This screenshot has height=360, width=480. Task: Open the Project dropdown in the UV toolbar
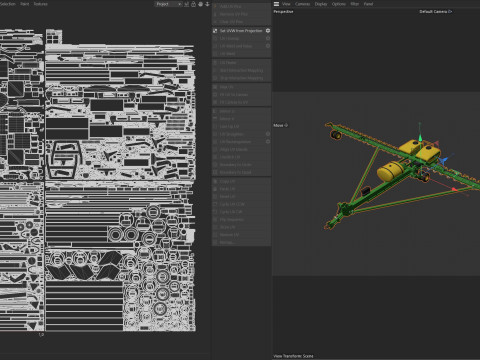point(168,4)
